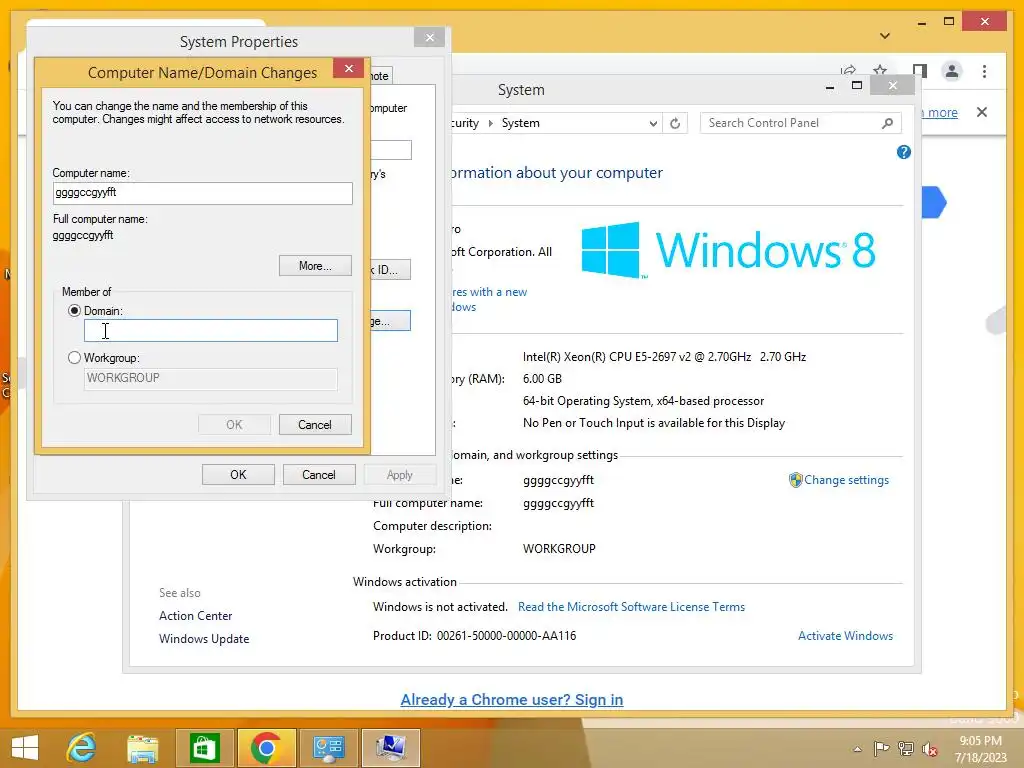Minimize the System window
Screen dimensions: 1024x768
click(829, 86)
